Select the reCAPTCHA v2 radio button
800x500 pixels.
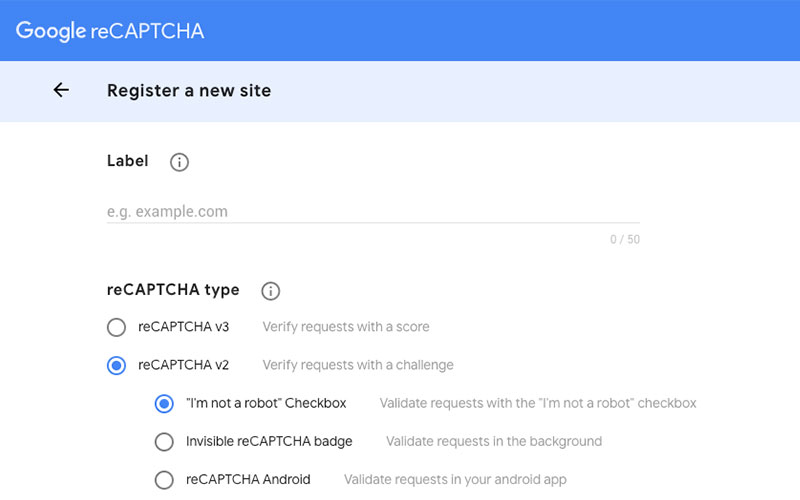pos(117,365)
